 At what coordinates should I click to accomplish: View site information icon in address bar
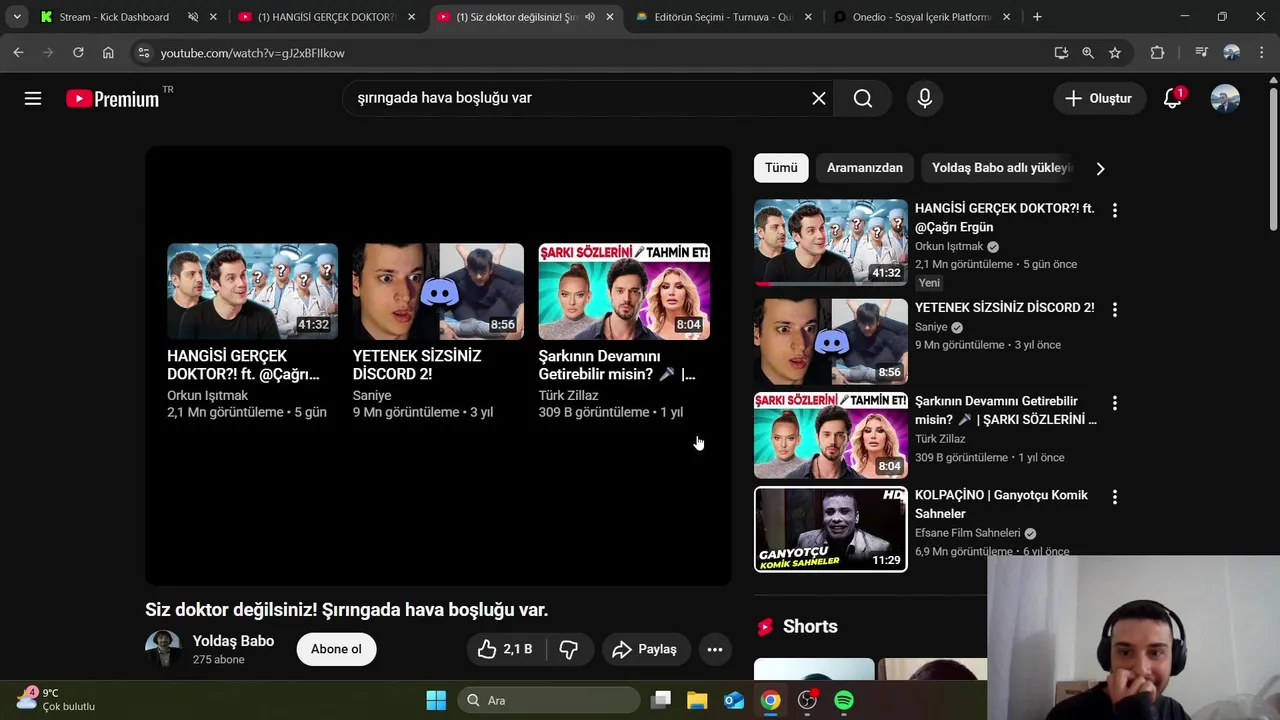coord(143,53)
